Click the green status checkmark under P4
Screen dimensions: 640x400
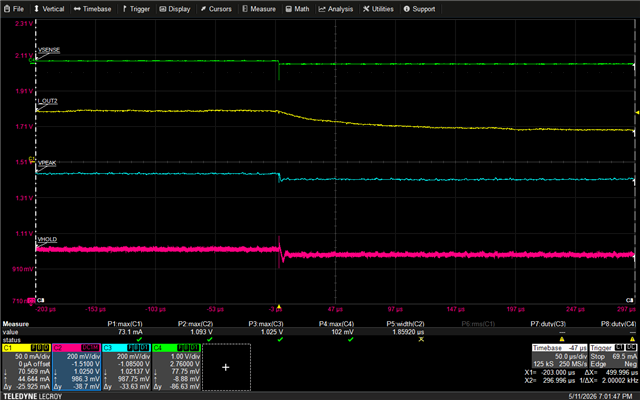(351, 339)
